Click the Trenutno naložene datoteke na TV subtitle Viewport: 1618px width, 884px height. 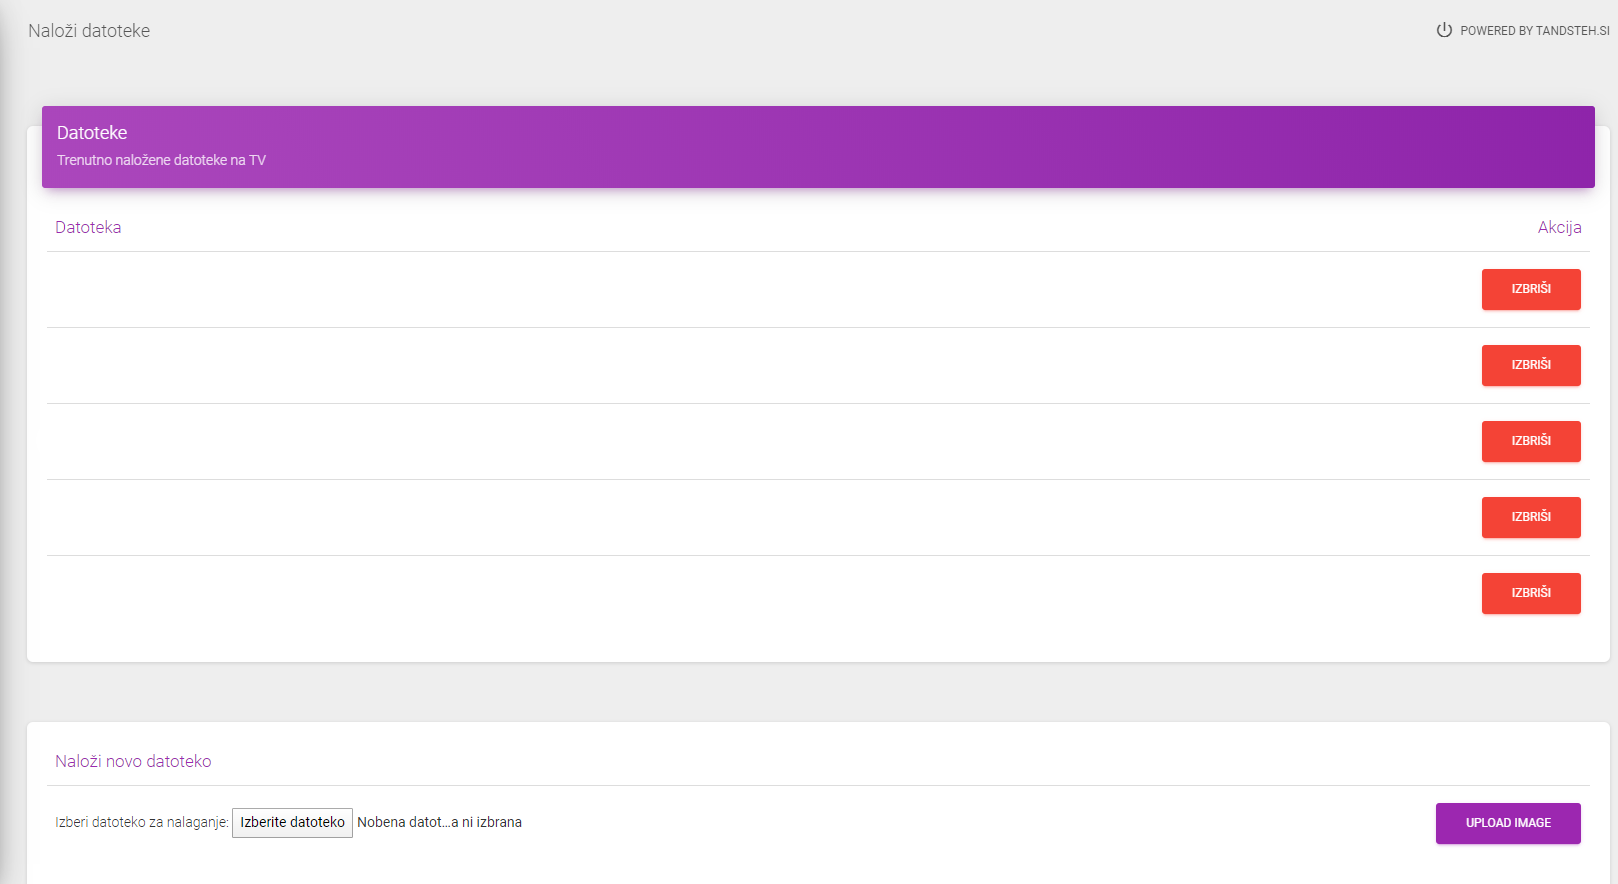coord(161,160)
